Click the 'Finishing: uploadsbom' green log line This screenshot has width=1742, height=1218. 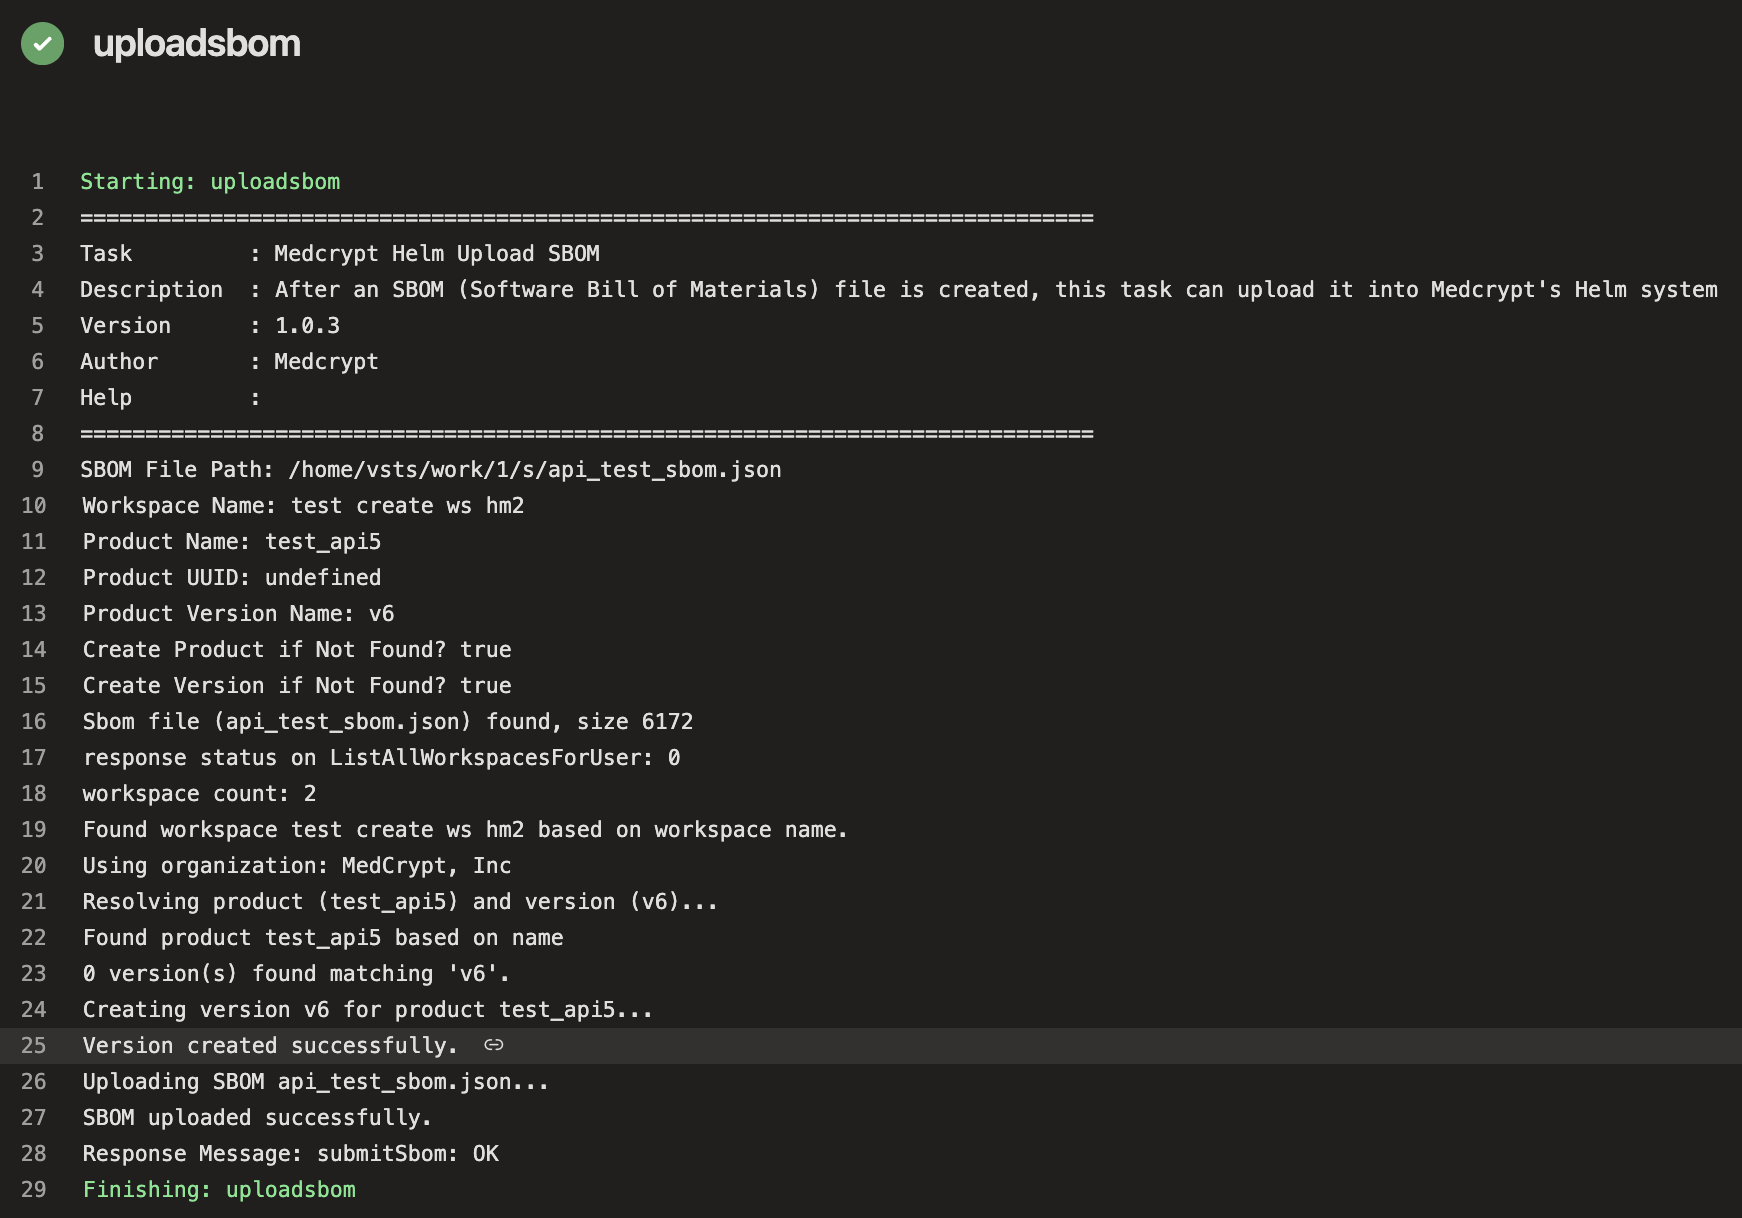(x=218, y=1189)
